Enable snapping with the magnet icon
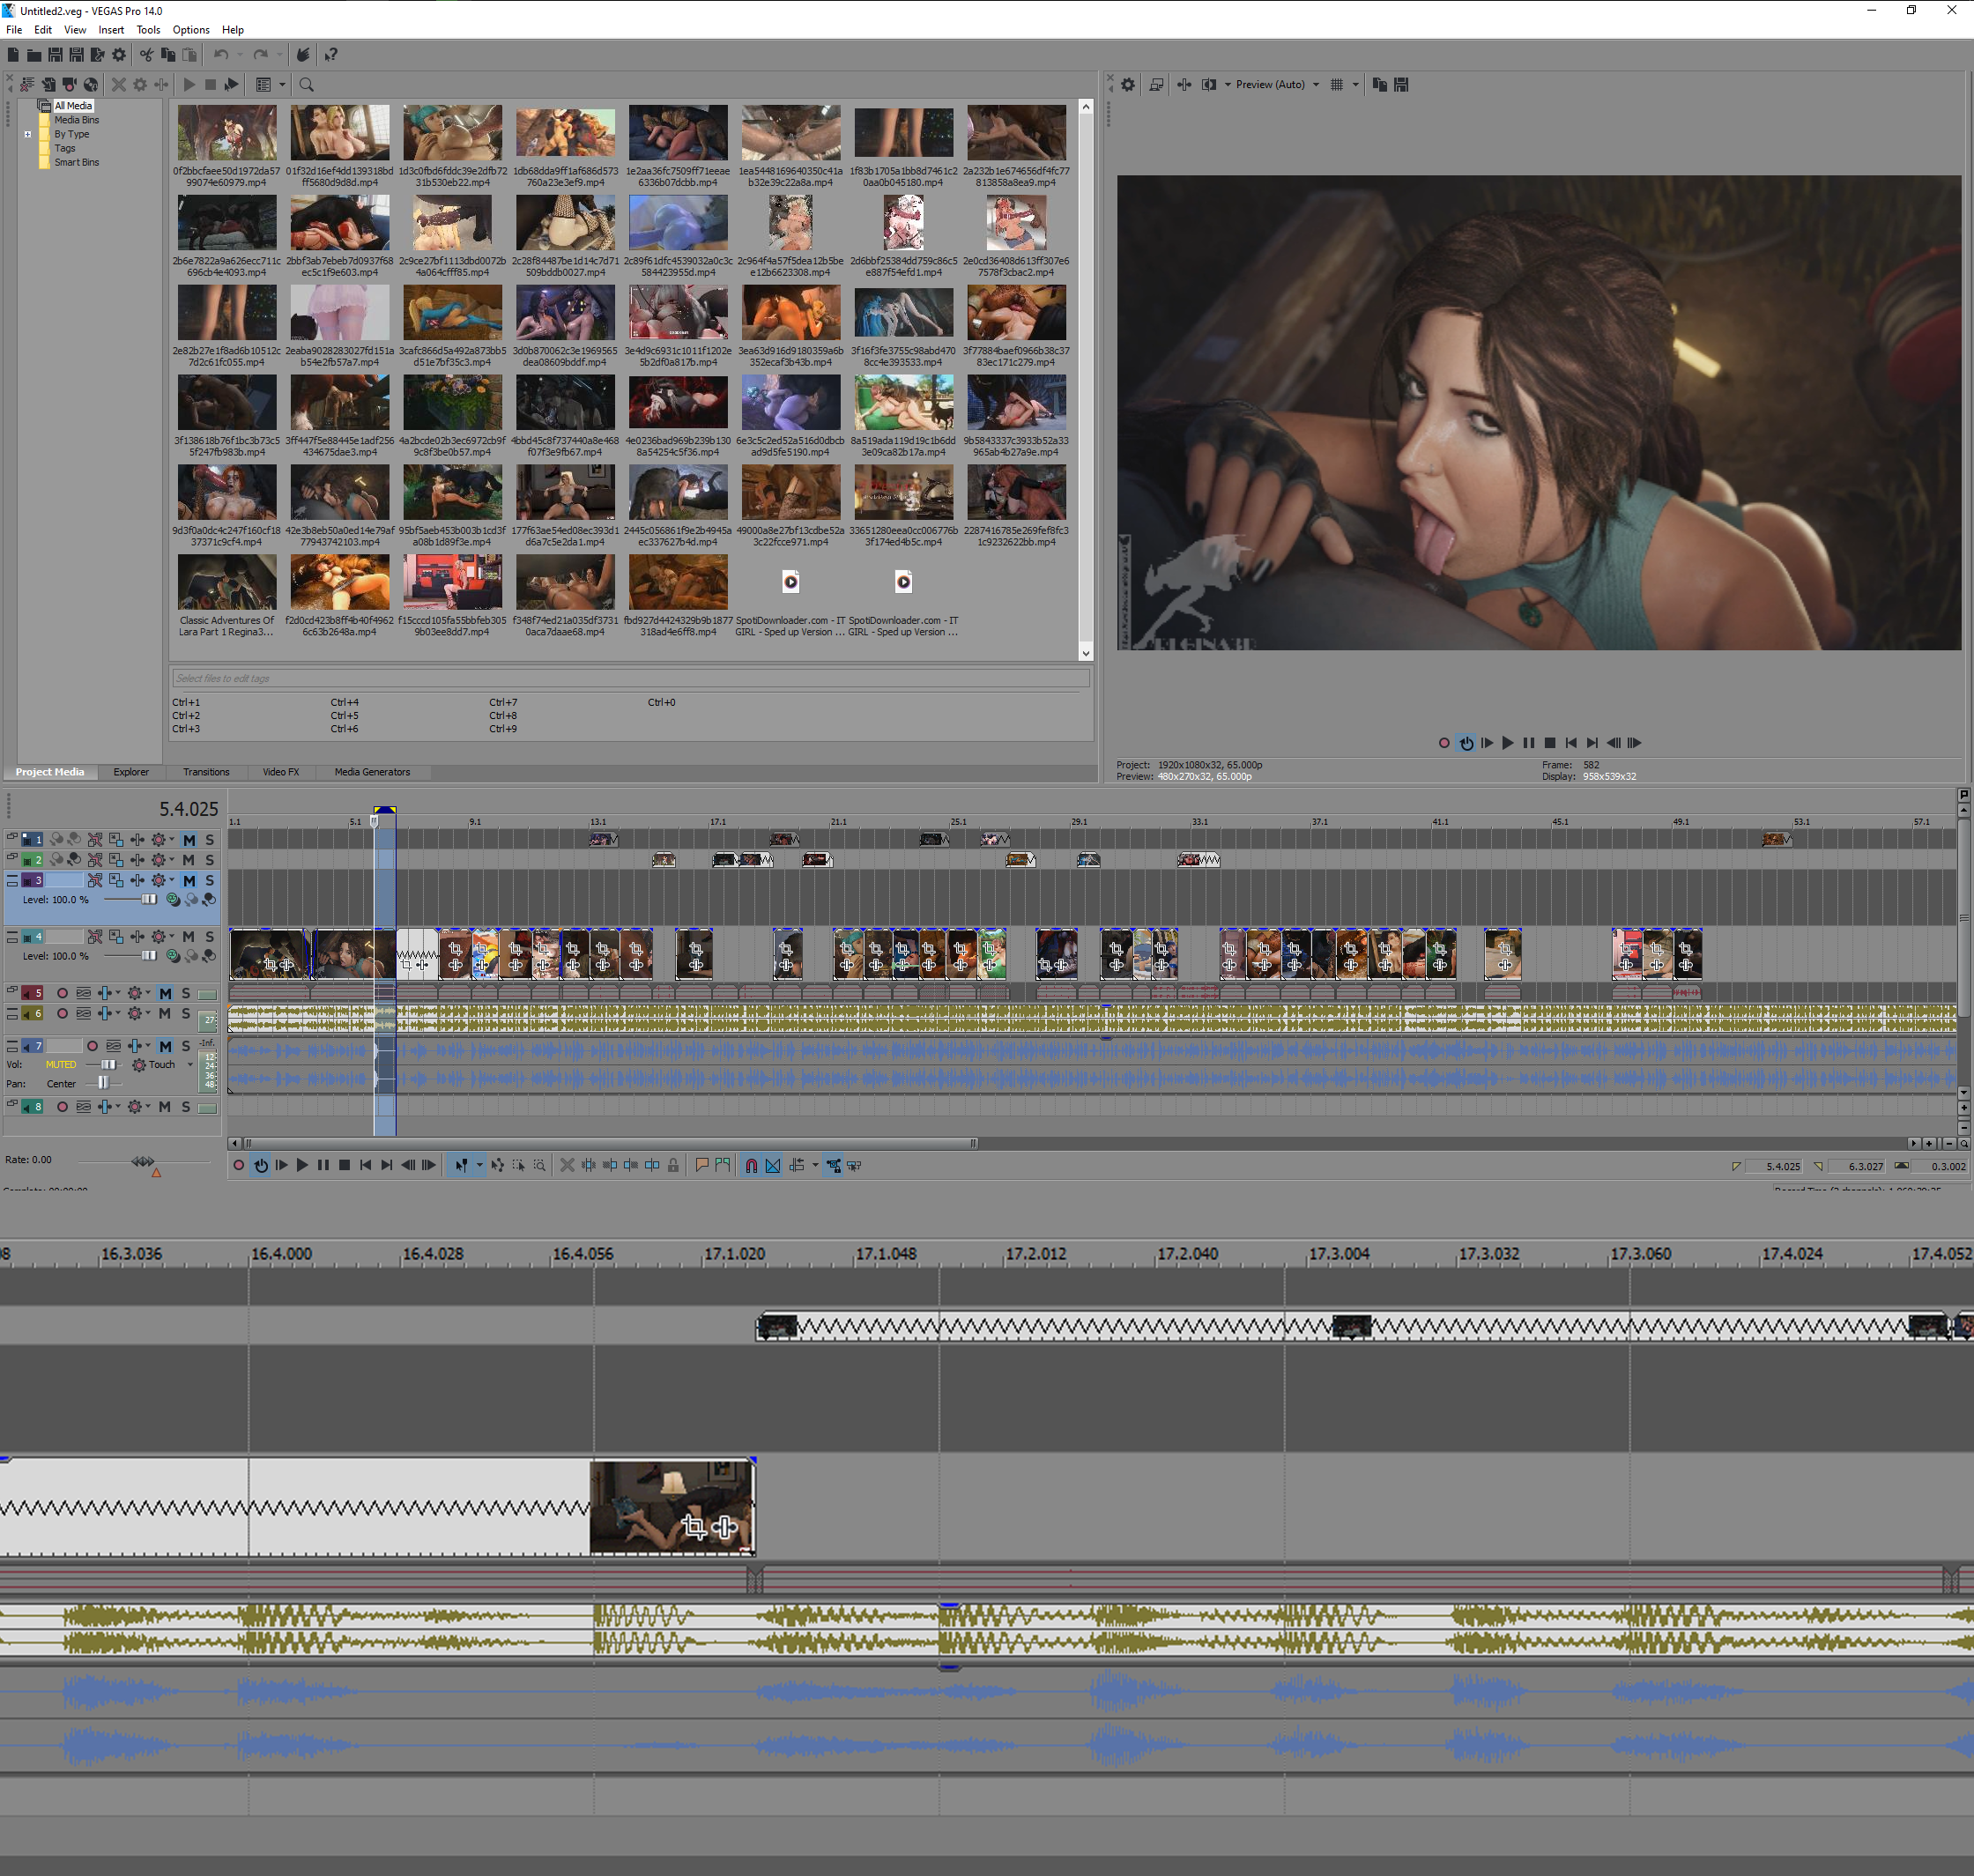The width and height of the screenshot is (1974, 1876). coord(751,1165)
